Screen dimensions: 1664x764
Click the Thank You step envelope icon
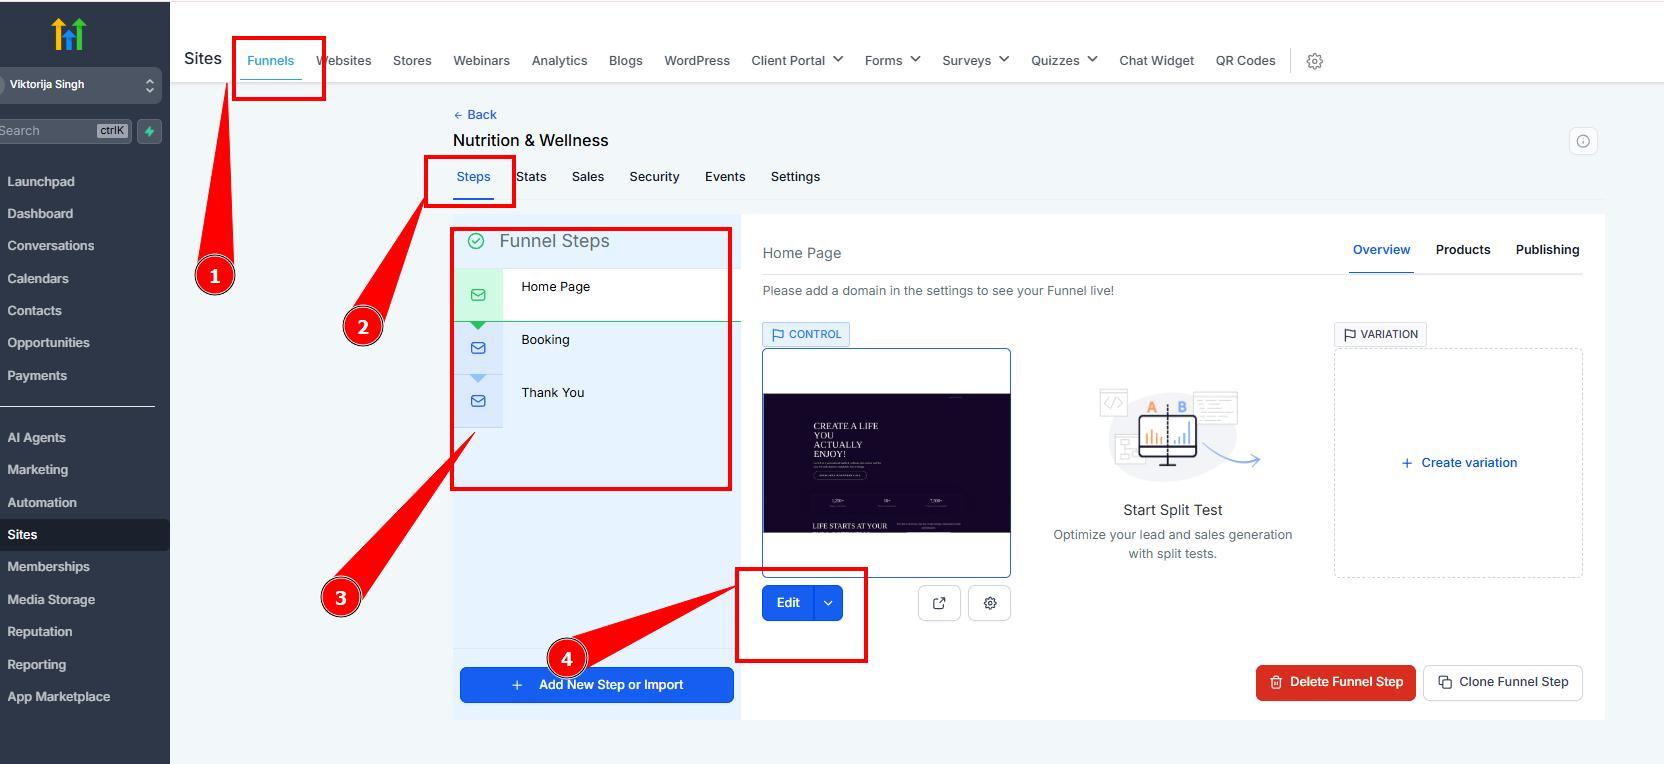478,401
